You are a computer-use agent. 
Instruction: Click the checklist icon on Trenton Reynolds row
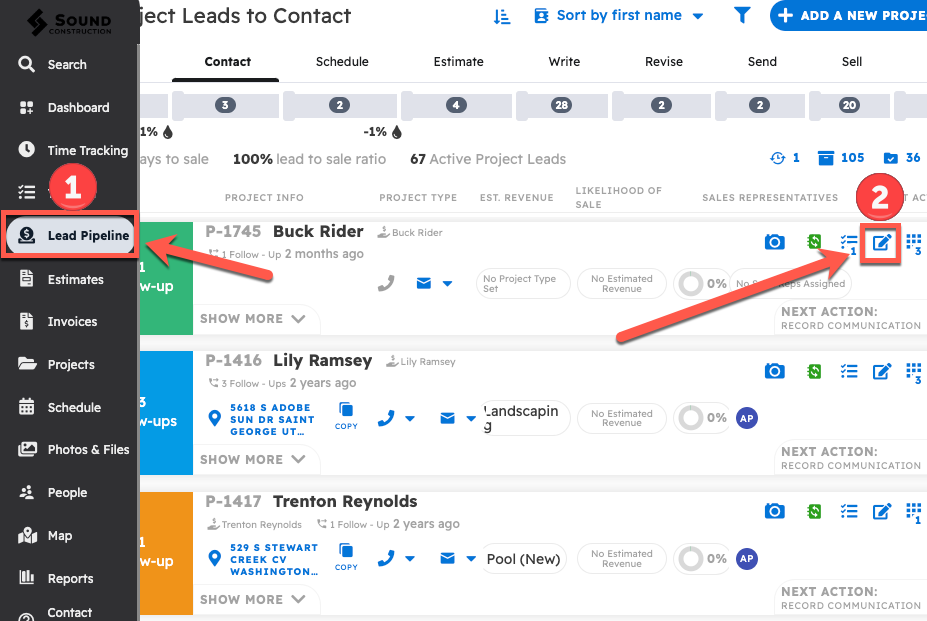point(849,511)
